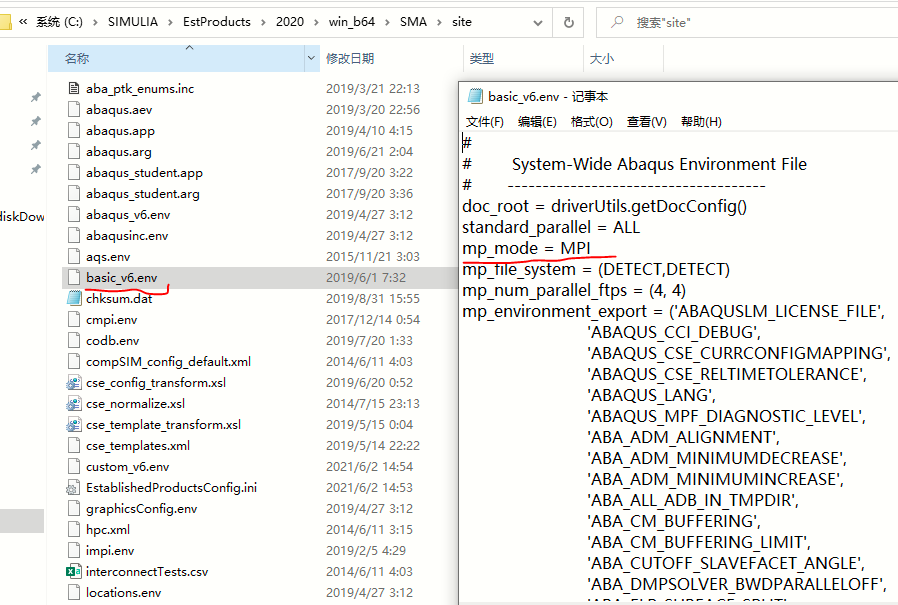Image resolution: width=898 pixels, height=605 pixels.
Task: Click inside the 搜索"site" search field
Action: point(660,21)
